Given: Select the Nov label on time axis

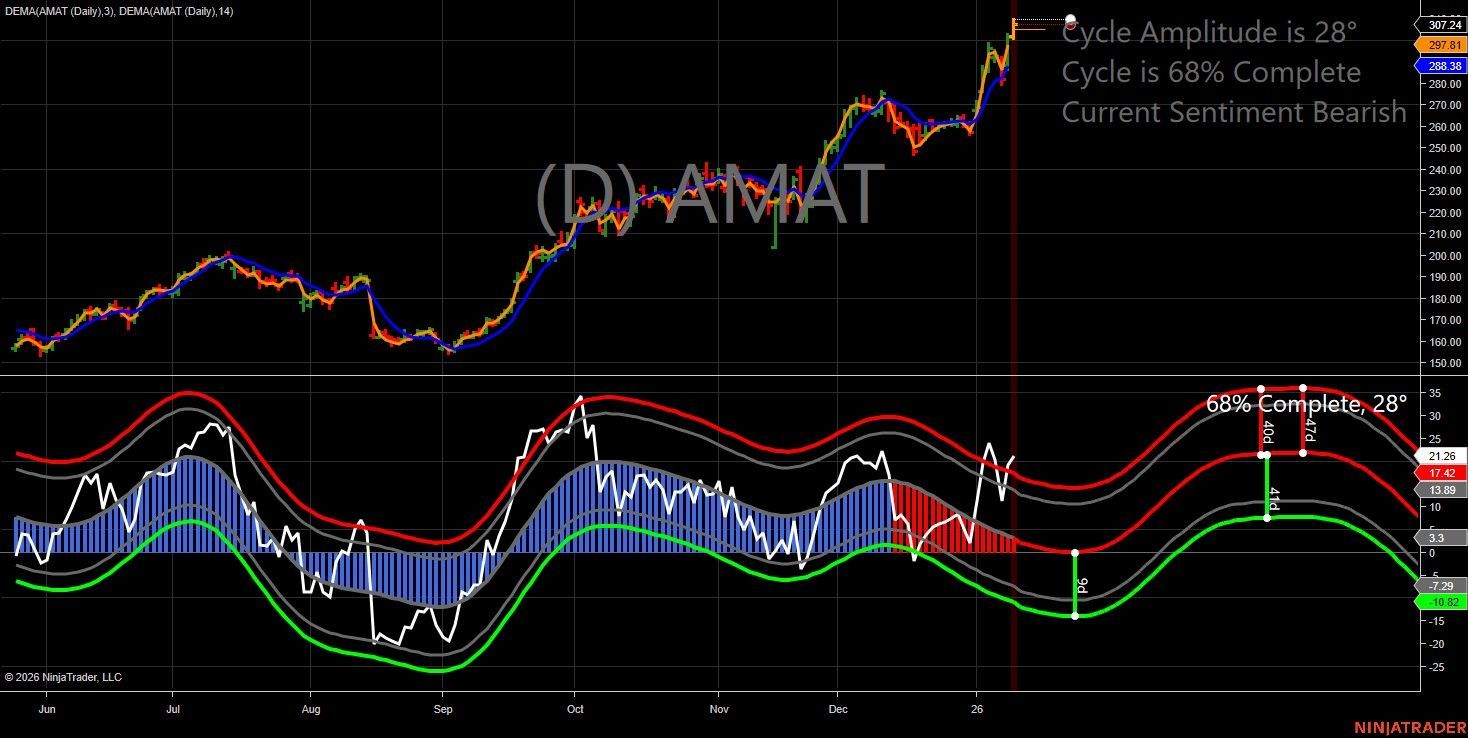Looking at the screenshot, I should (717, 710).
